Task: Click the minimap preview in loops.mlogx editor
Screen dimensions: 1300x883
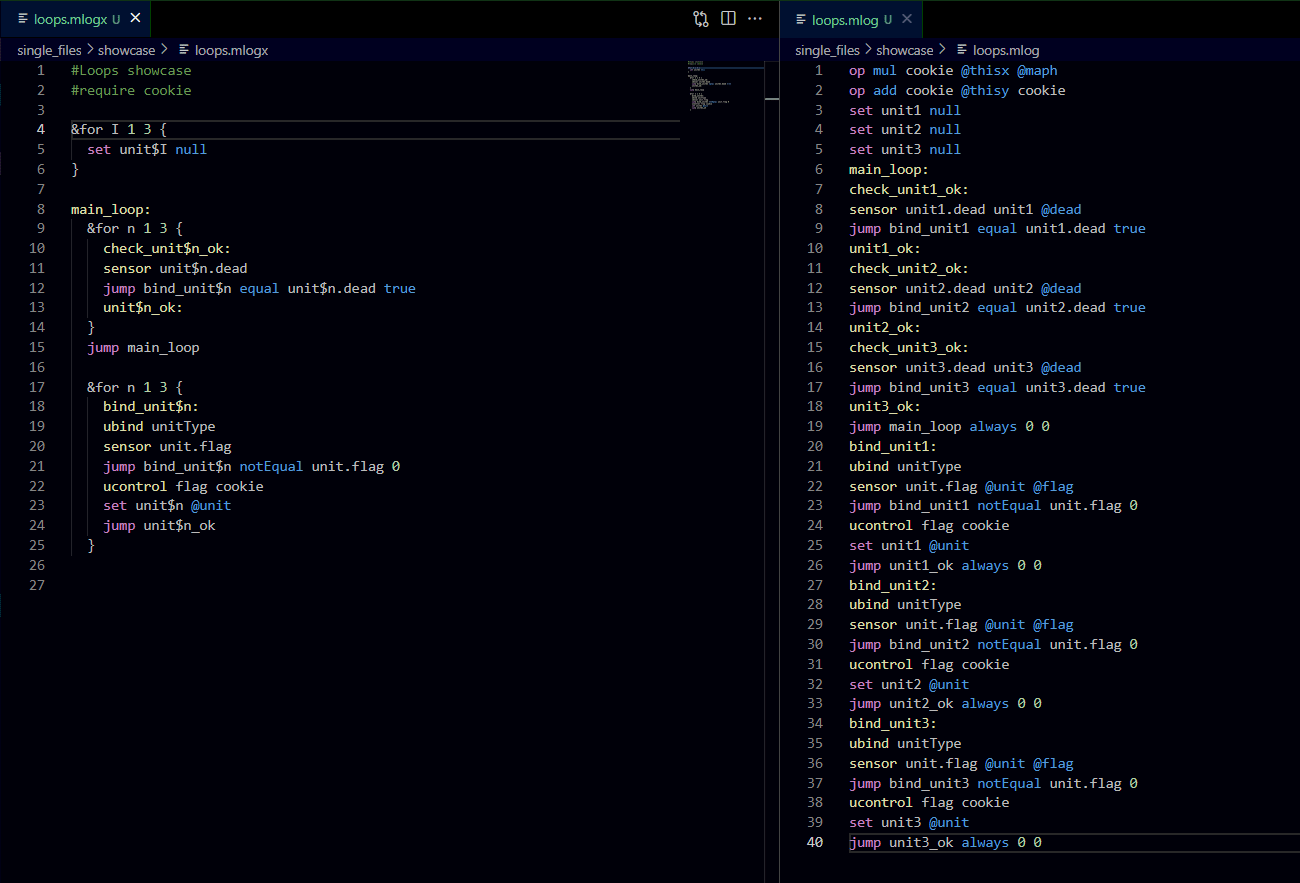Action: click(724, 85)
